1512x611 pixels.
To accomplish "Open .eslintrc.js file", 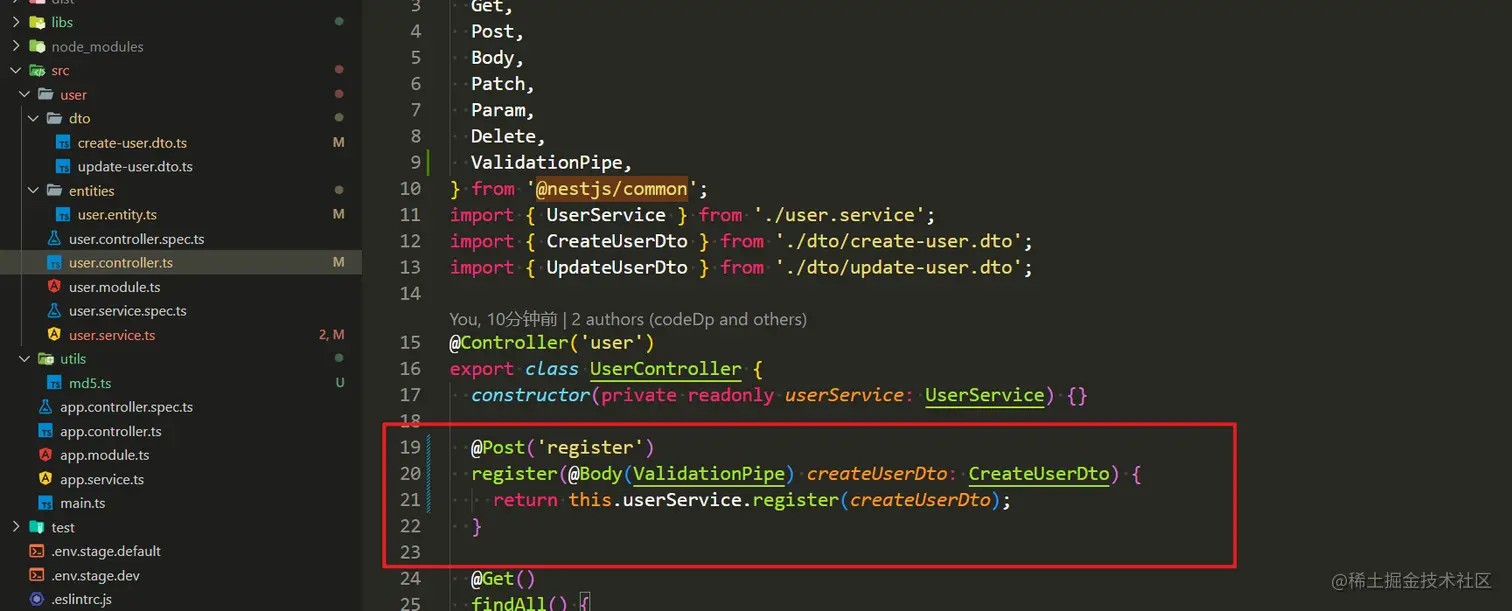I will (x=82, y=599).
